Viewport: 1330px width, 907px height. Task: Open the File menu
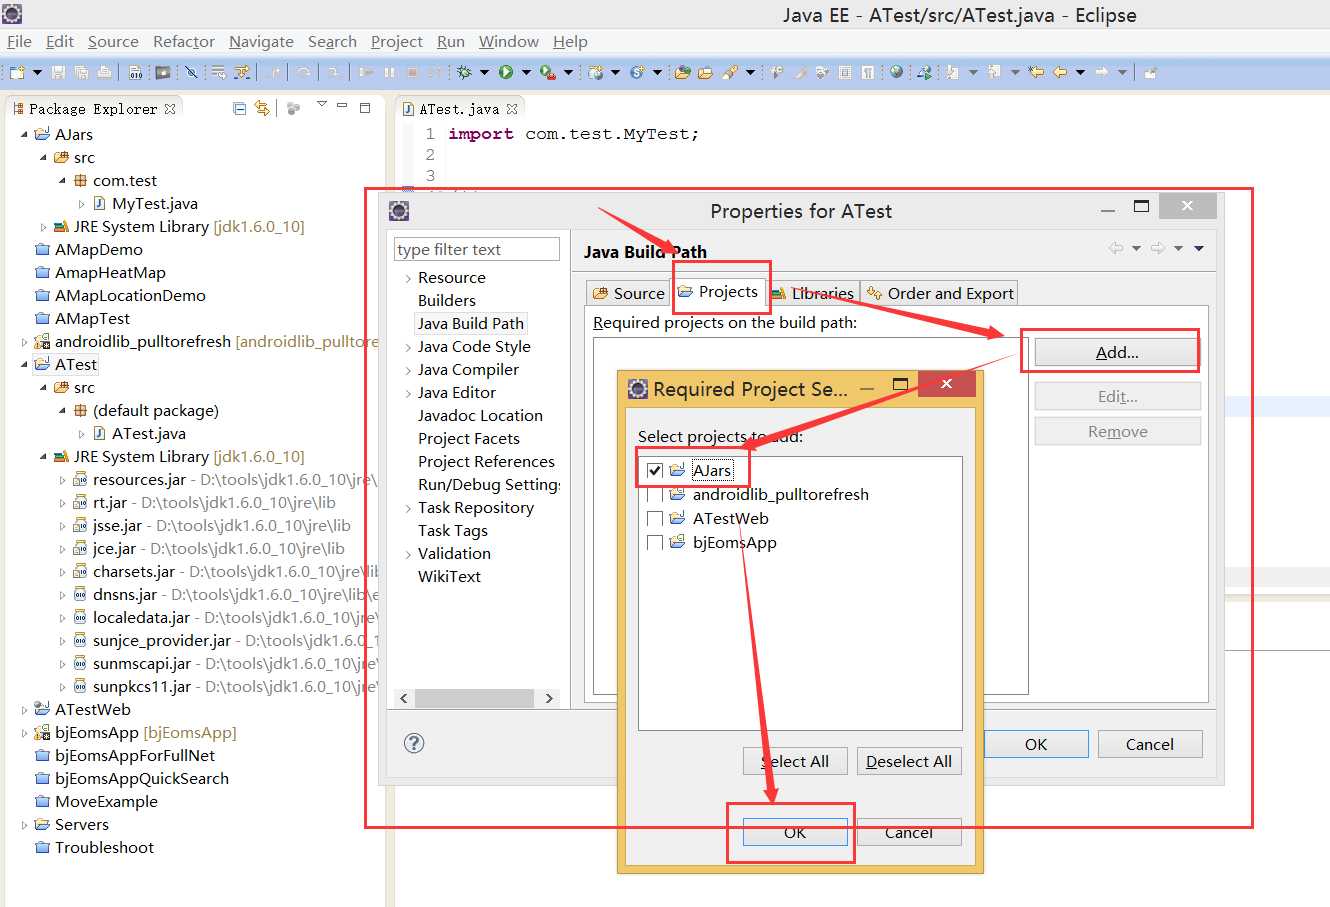[19, 41]
